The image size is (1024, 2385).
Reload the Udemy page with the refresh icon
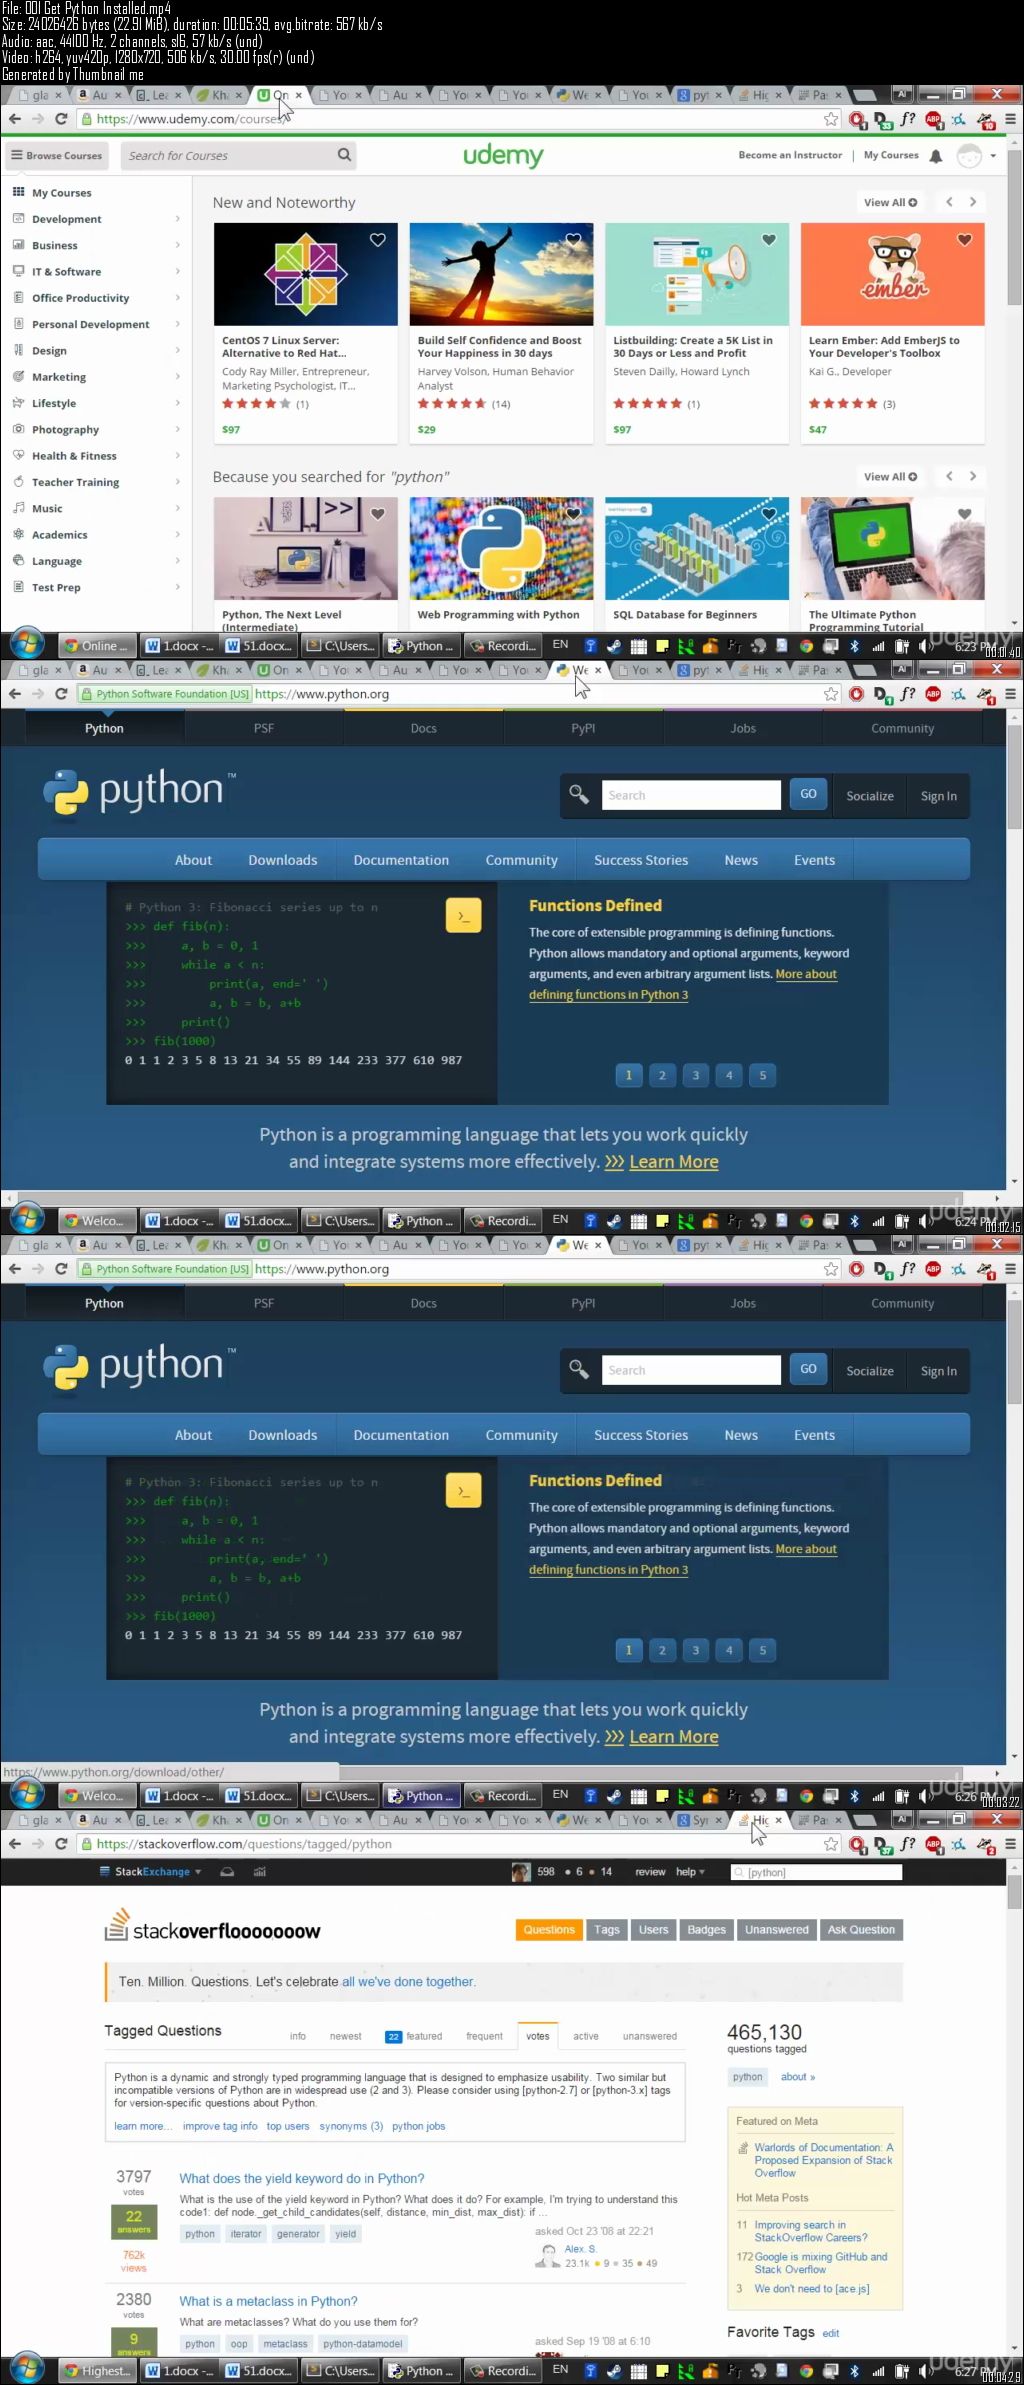pyautogui.click(x=61, y=119)
